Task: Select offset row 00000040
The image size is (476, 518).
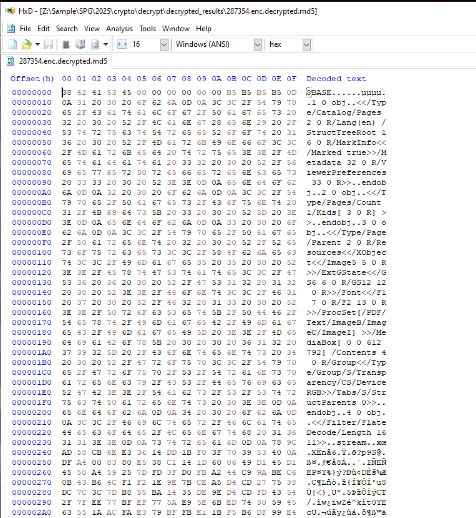Action: tap(32, 132)
